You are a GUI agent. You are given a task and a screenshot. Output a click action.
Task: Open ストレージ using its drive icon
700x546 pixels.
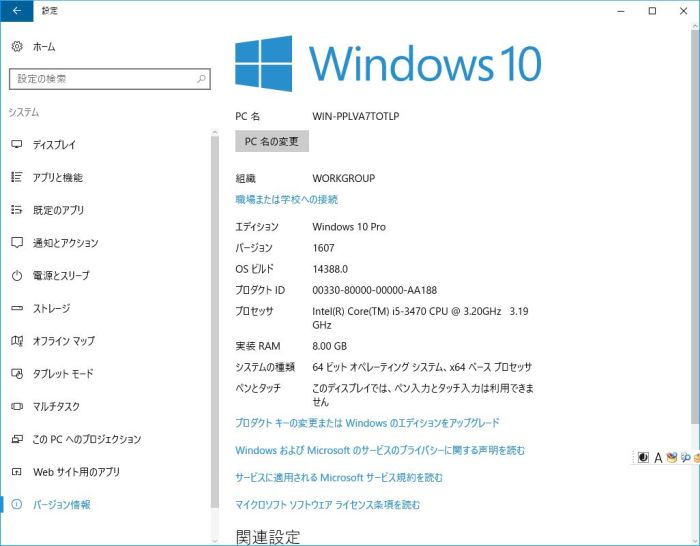(x=17, y=309)
